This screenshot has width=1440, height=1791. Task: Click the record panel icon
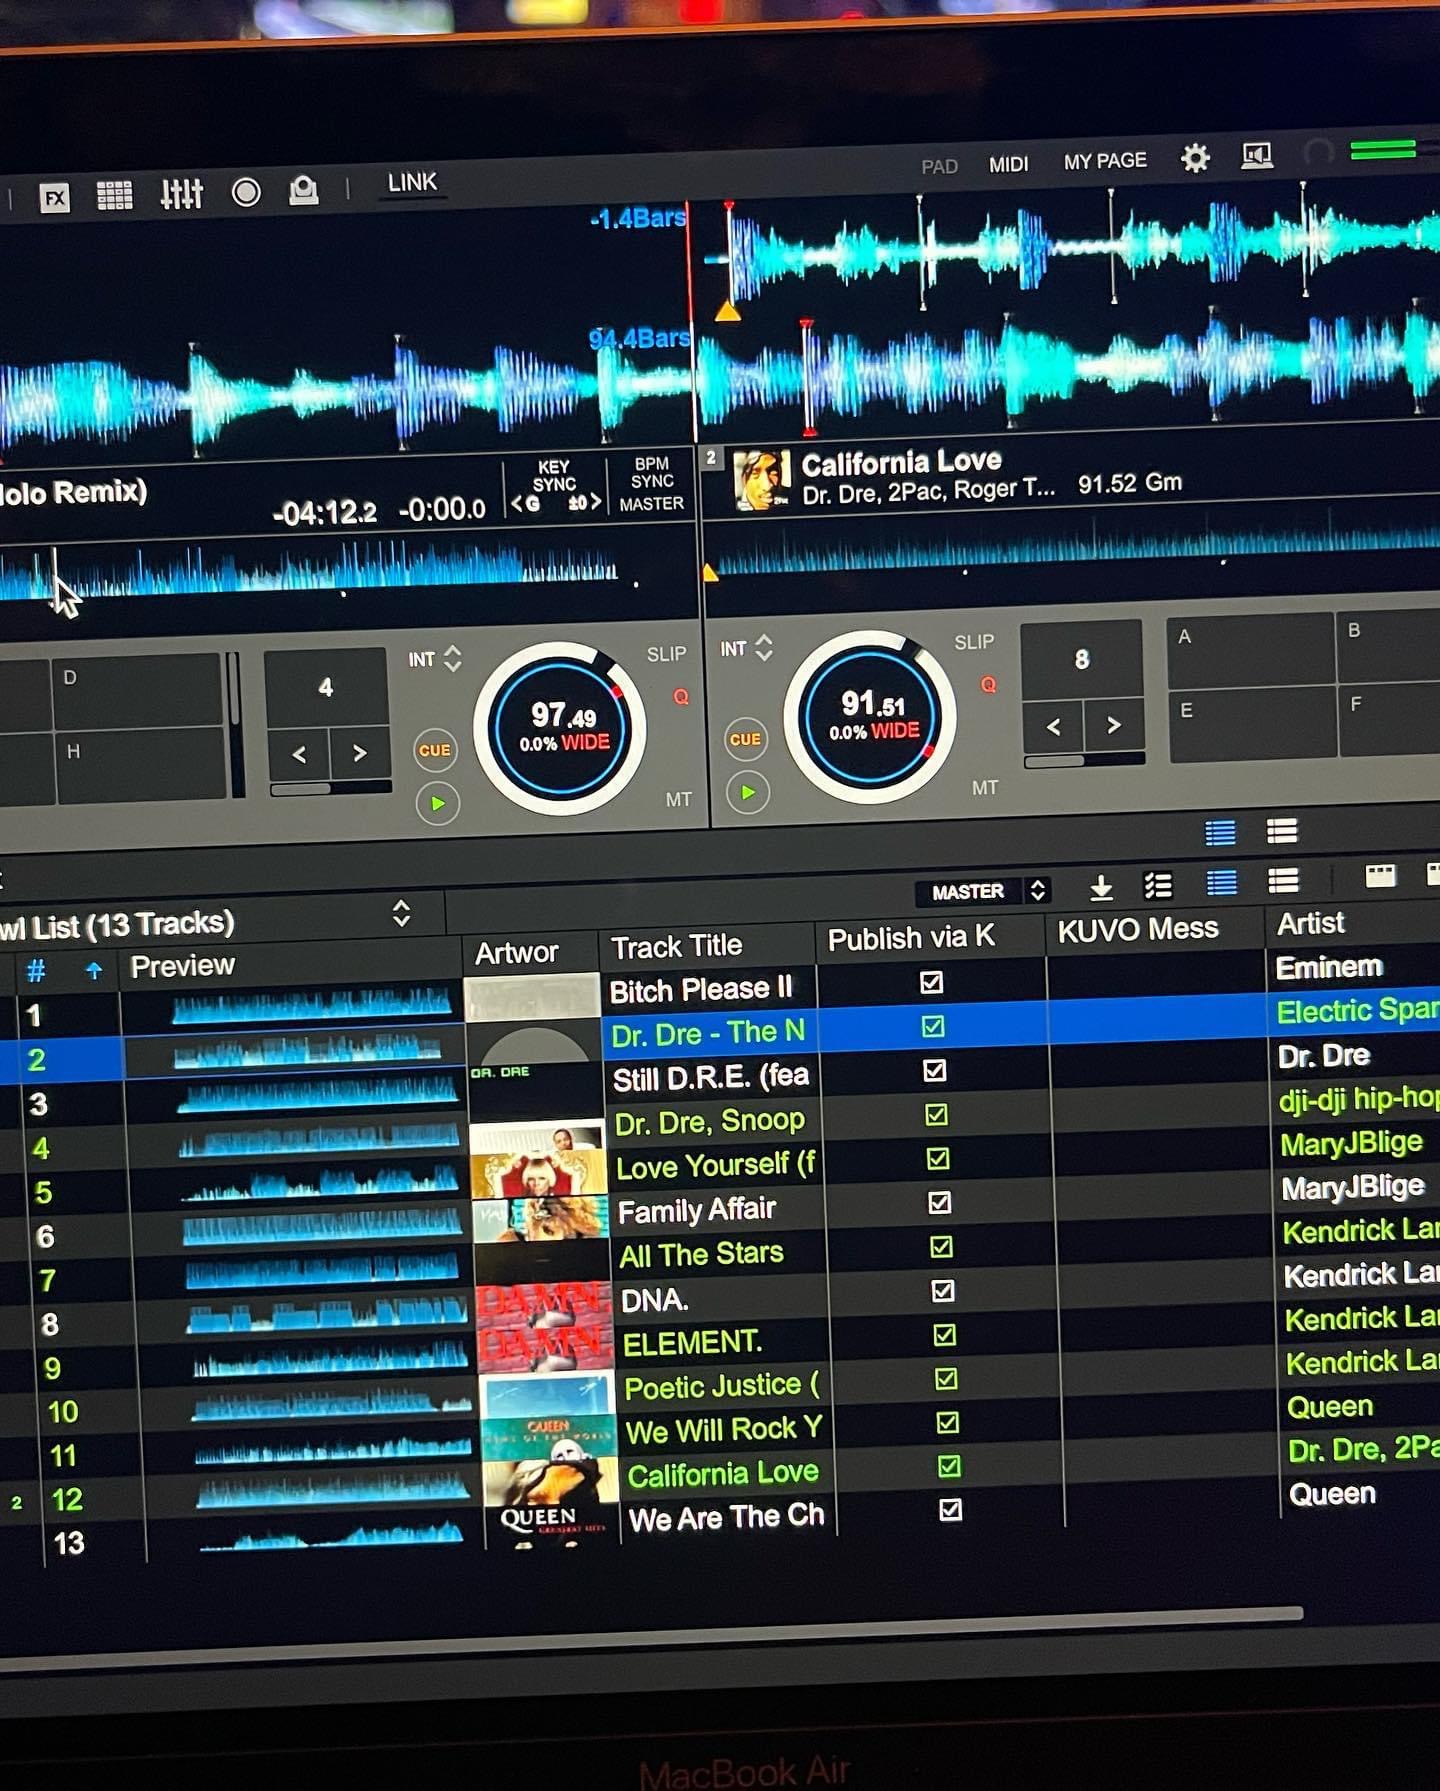point(246,192)
